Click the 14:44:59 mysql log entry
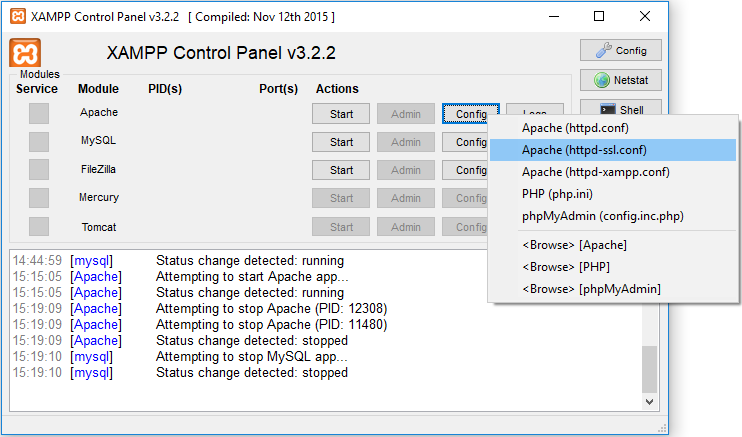The image size is (742, 437). 178,260
